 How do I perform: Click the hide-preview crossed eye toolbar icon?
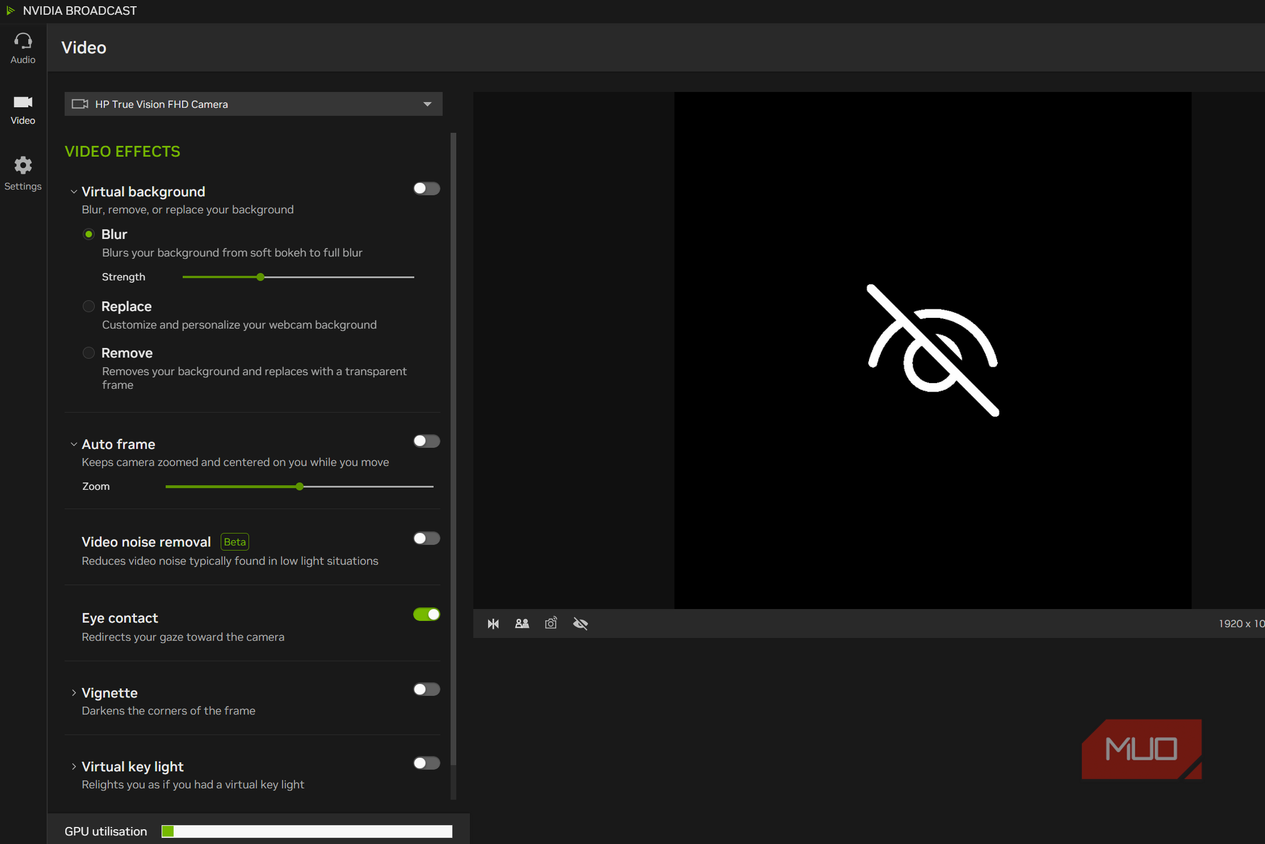580,624
